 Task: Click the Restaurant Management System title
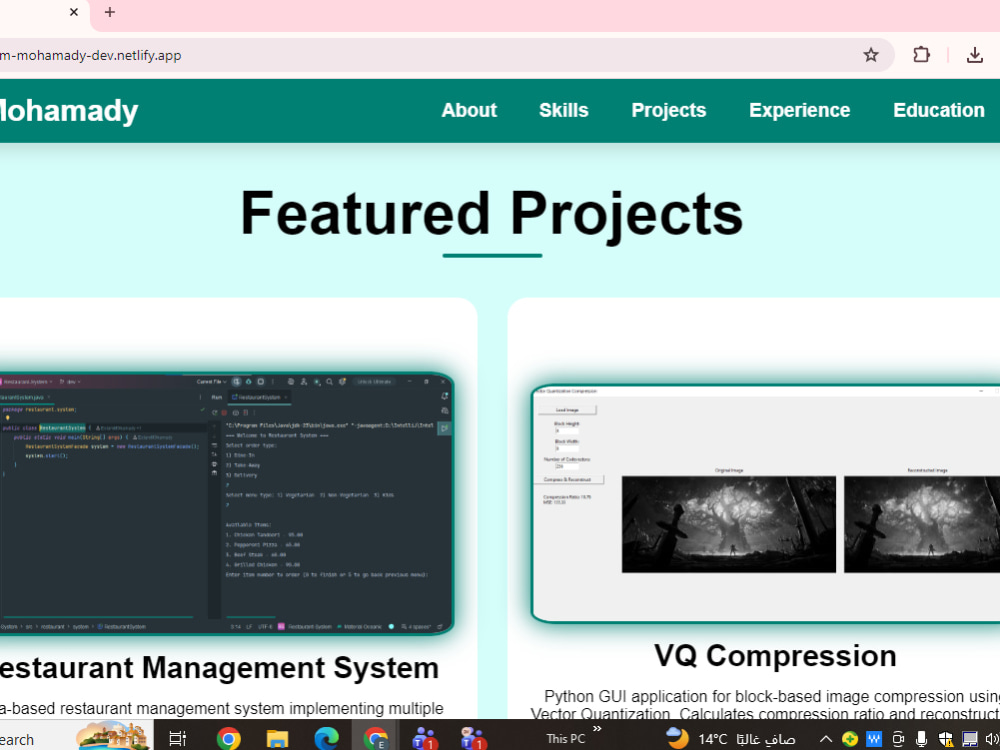[219, 668]
